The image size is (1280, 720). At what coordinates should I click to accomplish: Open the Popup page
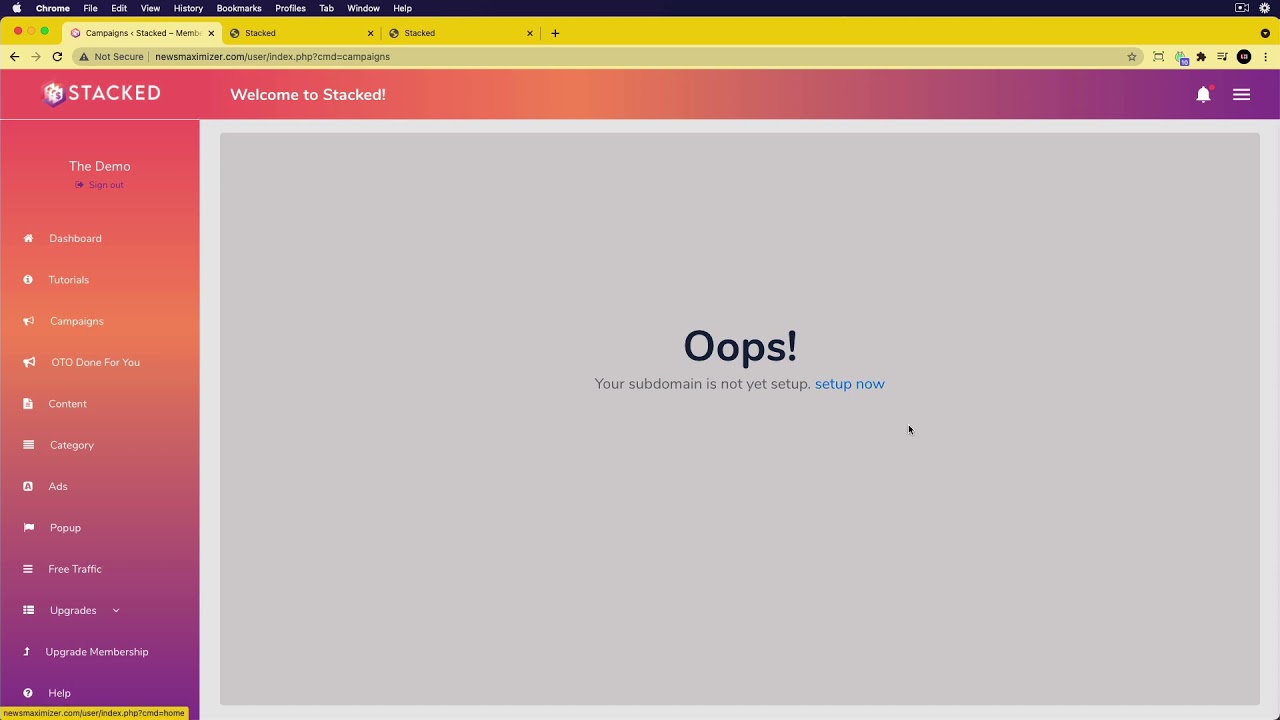pyautogui.click(x=66, y=527)
